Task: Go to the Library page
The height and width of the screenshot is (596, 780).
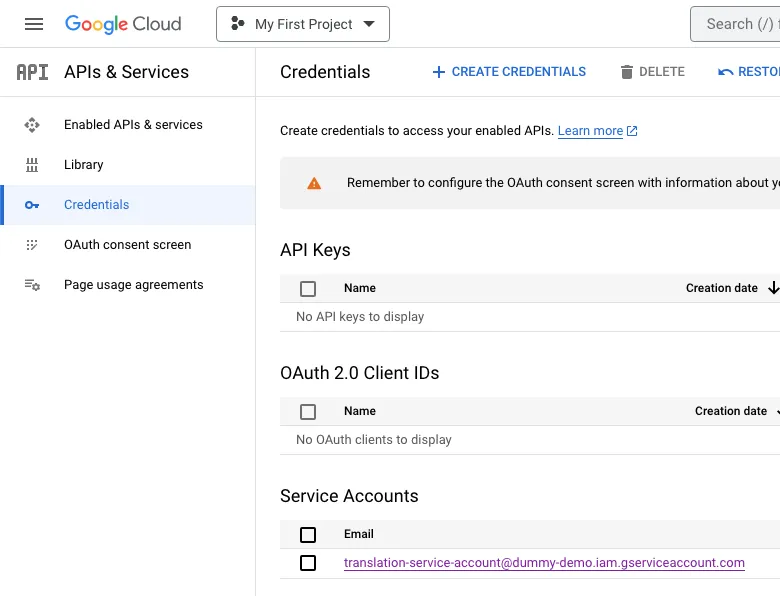Action: point(84,165)
